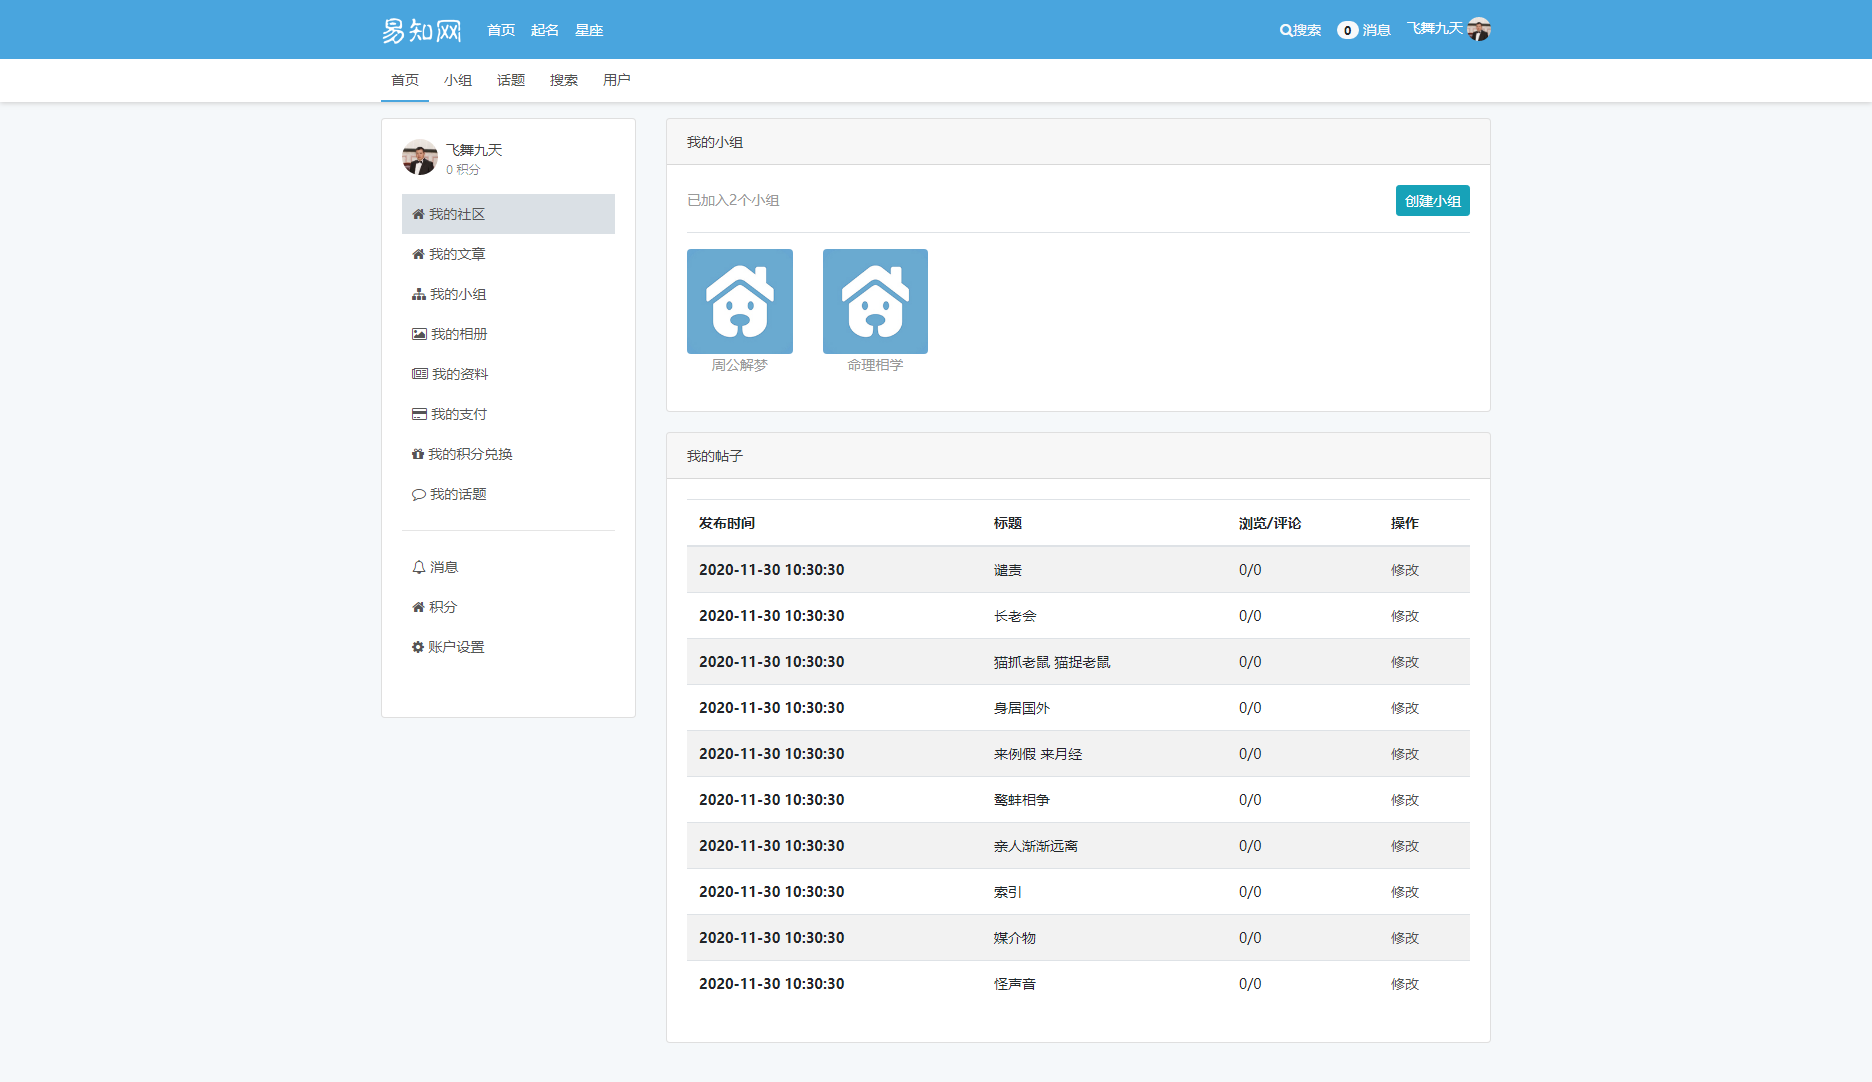
Task: Open 我的话题 comment bubble item
Action: [449, 494]
